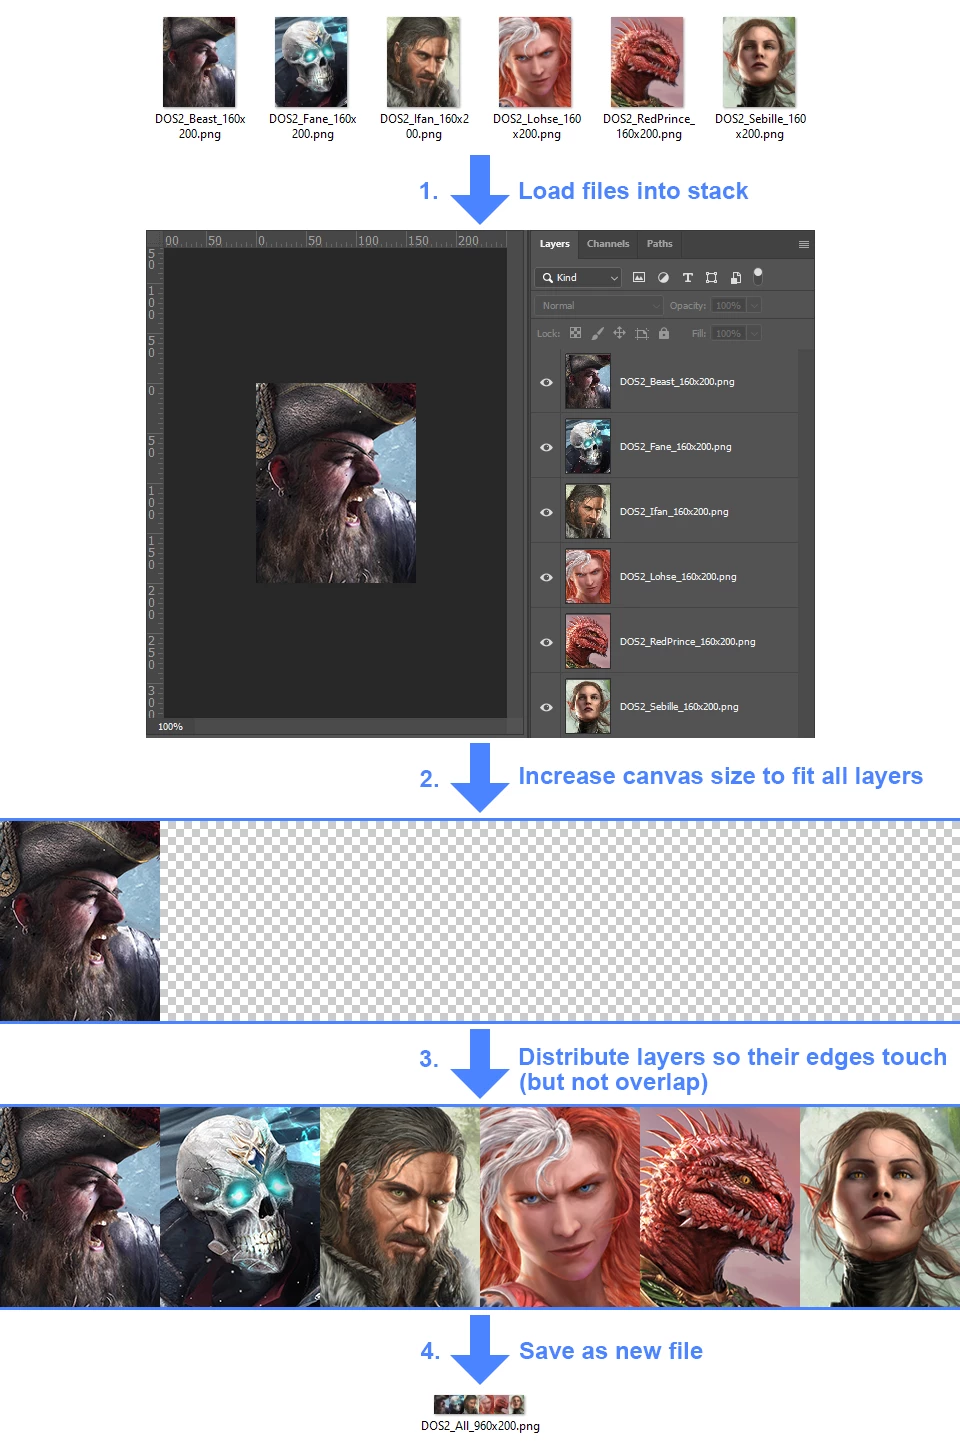
Task: Select the DOS2_RedPrince_160x200.png file icon
Action: tap(647, 62)
